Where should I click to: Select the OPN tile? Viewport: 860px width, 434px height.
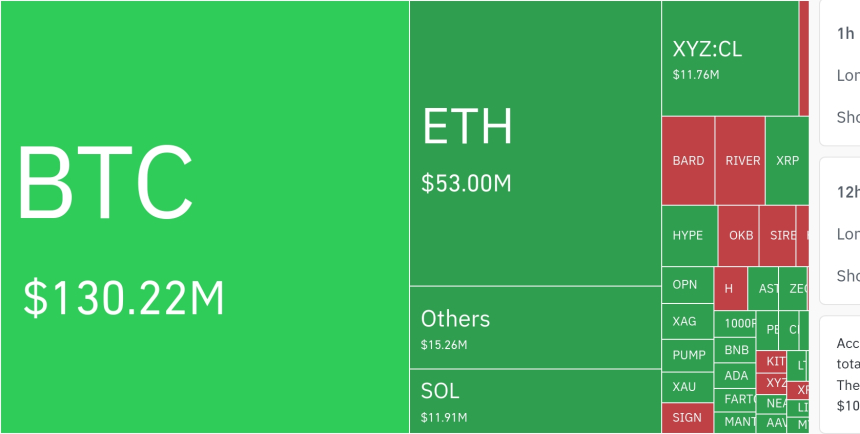tap(686, 285)
